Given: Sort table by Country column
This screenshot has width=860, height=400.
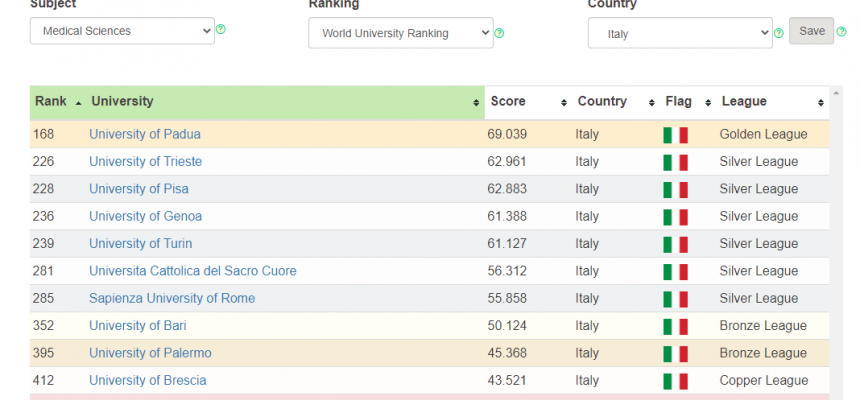Looking at the screenshot, I should pyautogui.click(x=616, y=102).
